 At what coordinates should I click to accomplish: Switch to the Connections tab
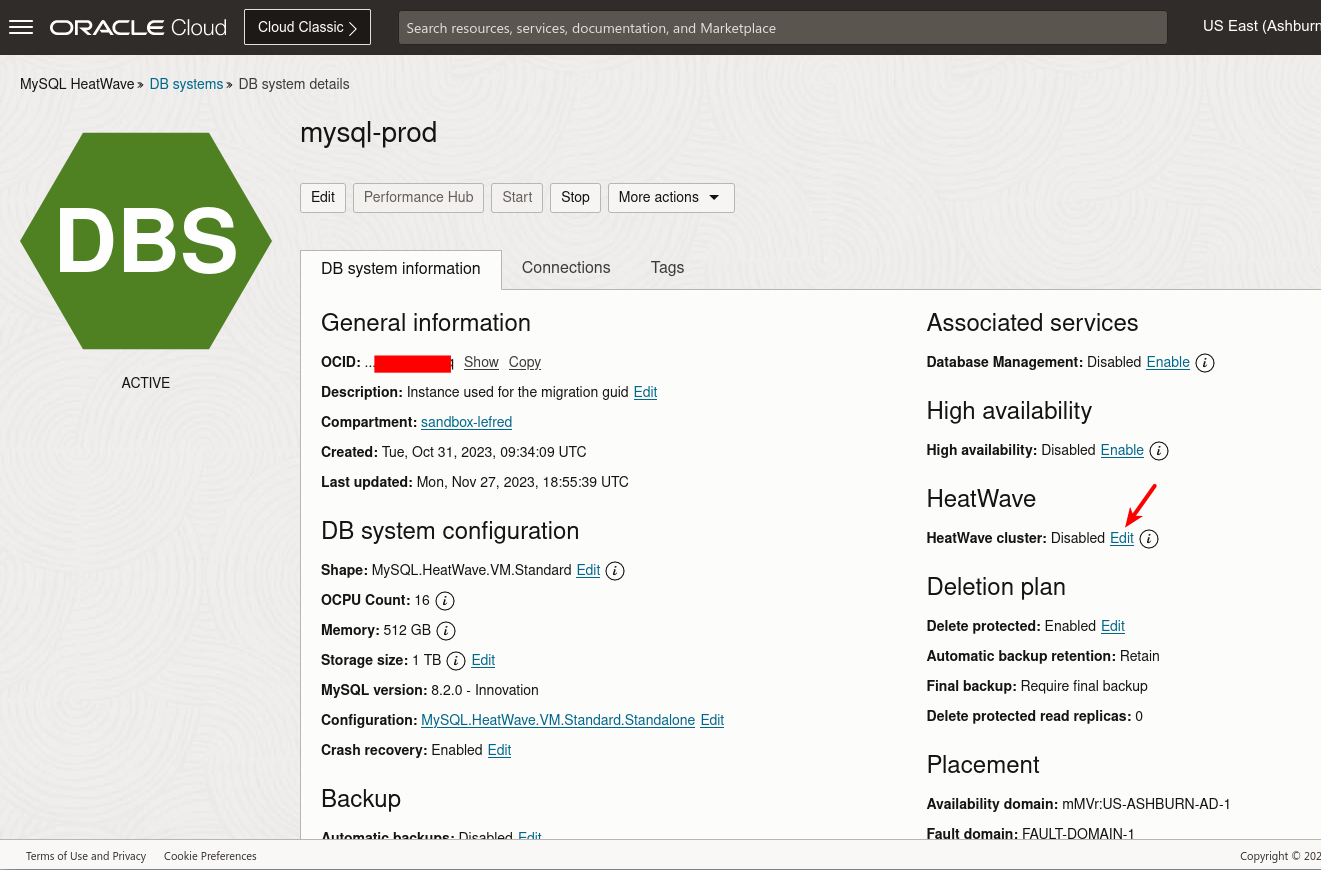pyautogui.click(x=566, y=267)
